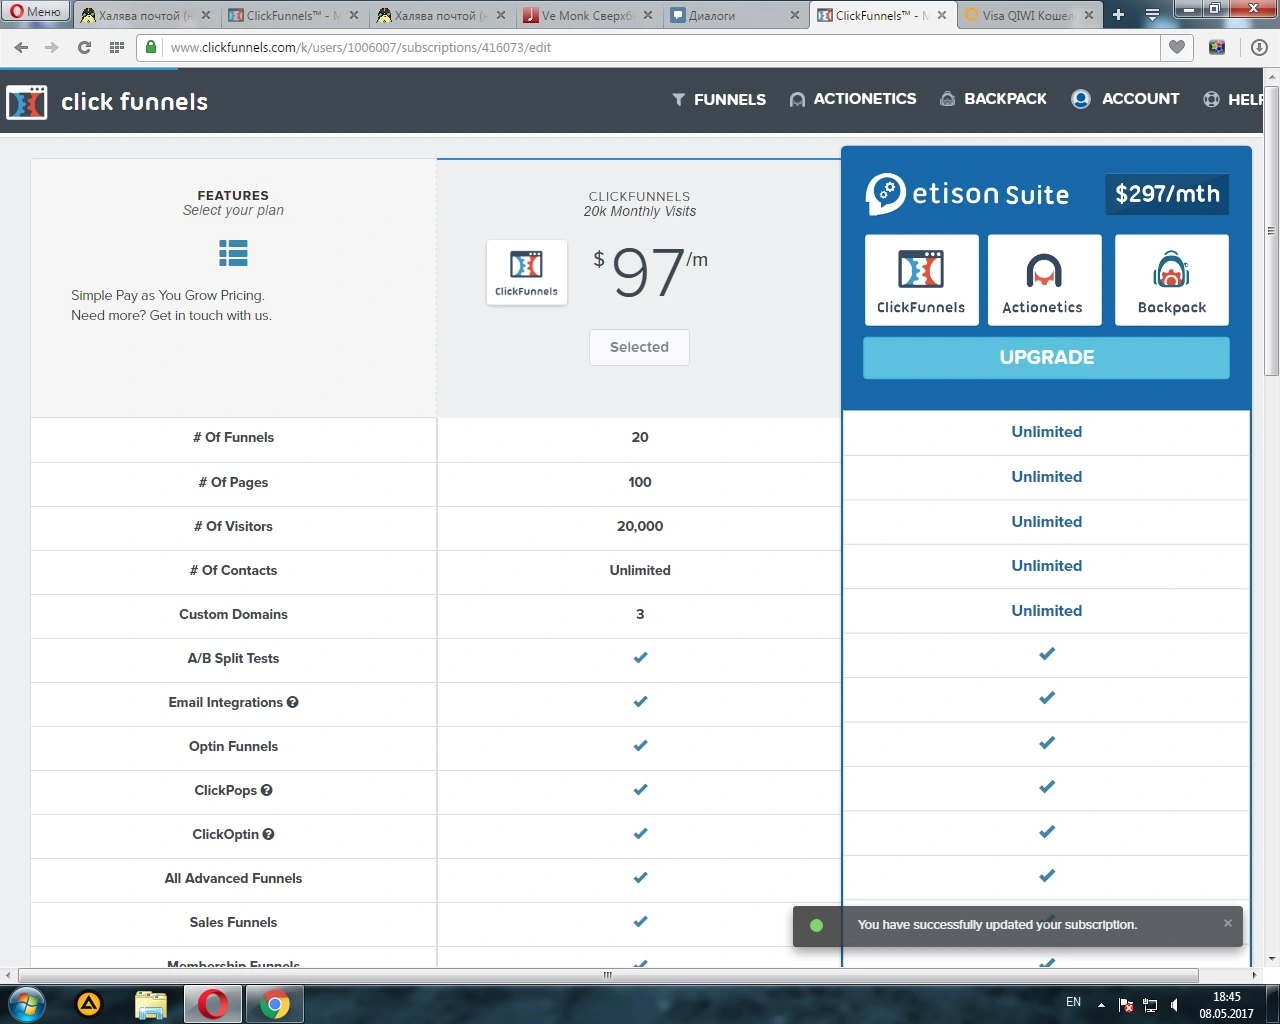Click the Upgrade button for Etison Suite
This screenshot has height=1024, width=1280.
pos(1046,358)
